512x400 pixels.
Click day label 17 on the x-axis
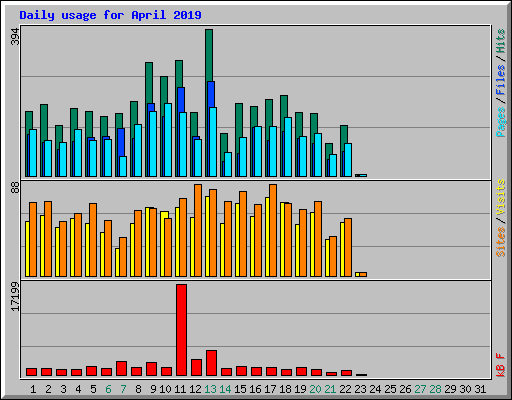(270, 389)
